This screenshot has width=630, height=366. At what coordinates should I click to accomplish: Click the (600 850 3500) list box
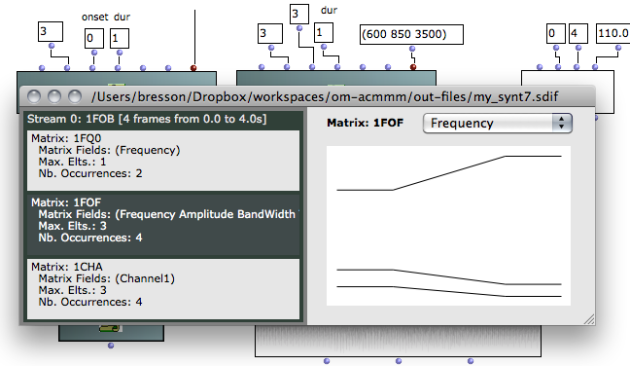(411, 35)
